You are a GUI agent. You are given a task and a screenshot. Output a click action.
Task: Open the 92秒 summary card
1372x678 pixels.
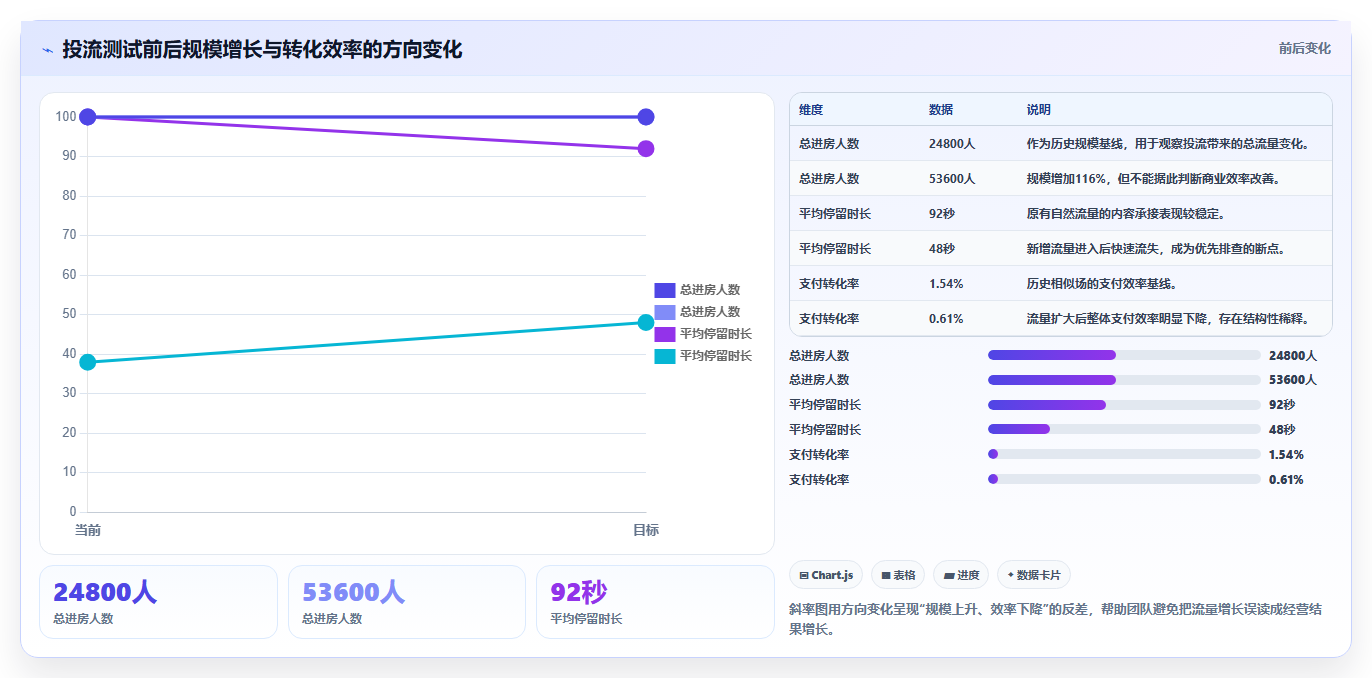(x=655, y=602)
